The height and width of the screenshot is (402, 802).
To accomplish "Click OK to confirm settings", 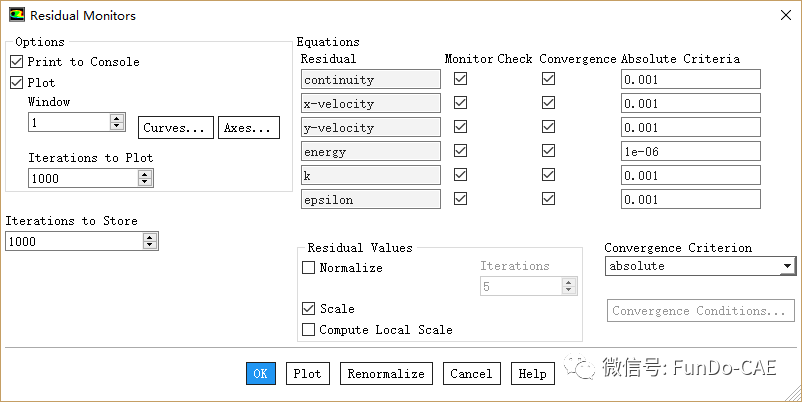I will (260, 374).
